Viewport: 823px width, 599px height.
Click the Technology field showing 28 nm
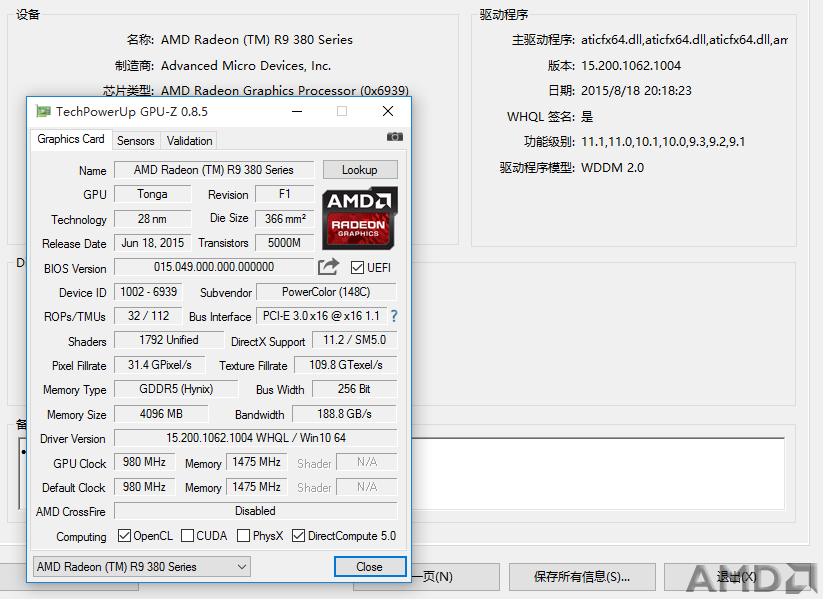[x=153, y=218]
